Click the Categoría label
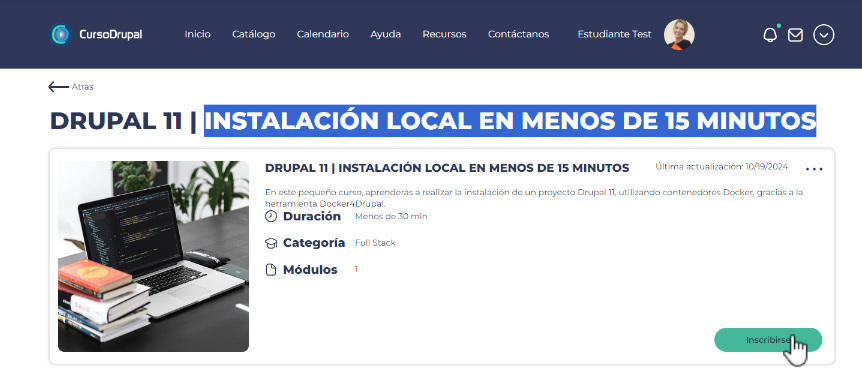This screenshot has height=391, width=862. point(314,243)
